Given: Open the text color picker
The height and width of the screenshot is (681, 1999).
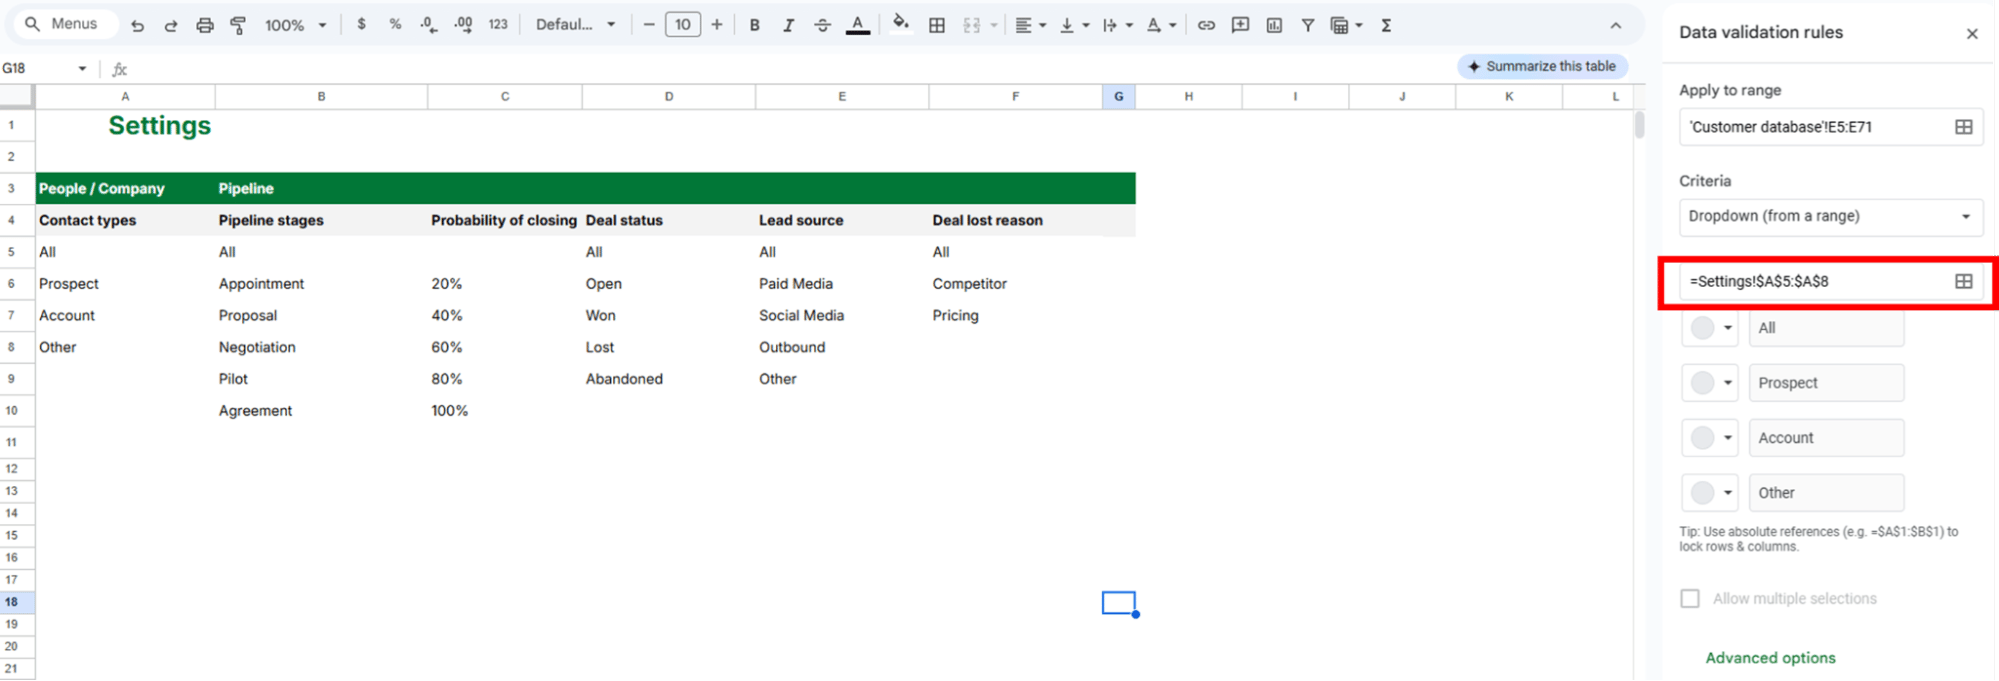Looking at the screenshot, I should (x=857, y=25).
